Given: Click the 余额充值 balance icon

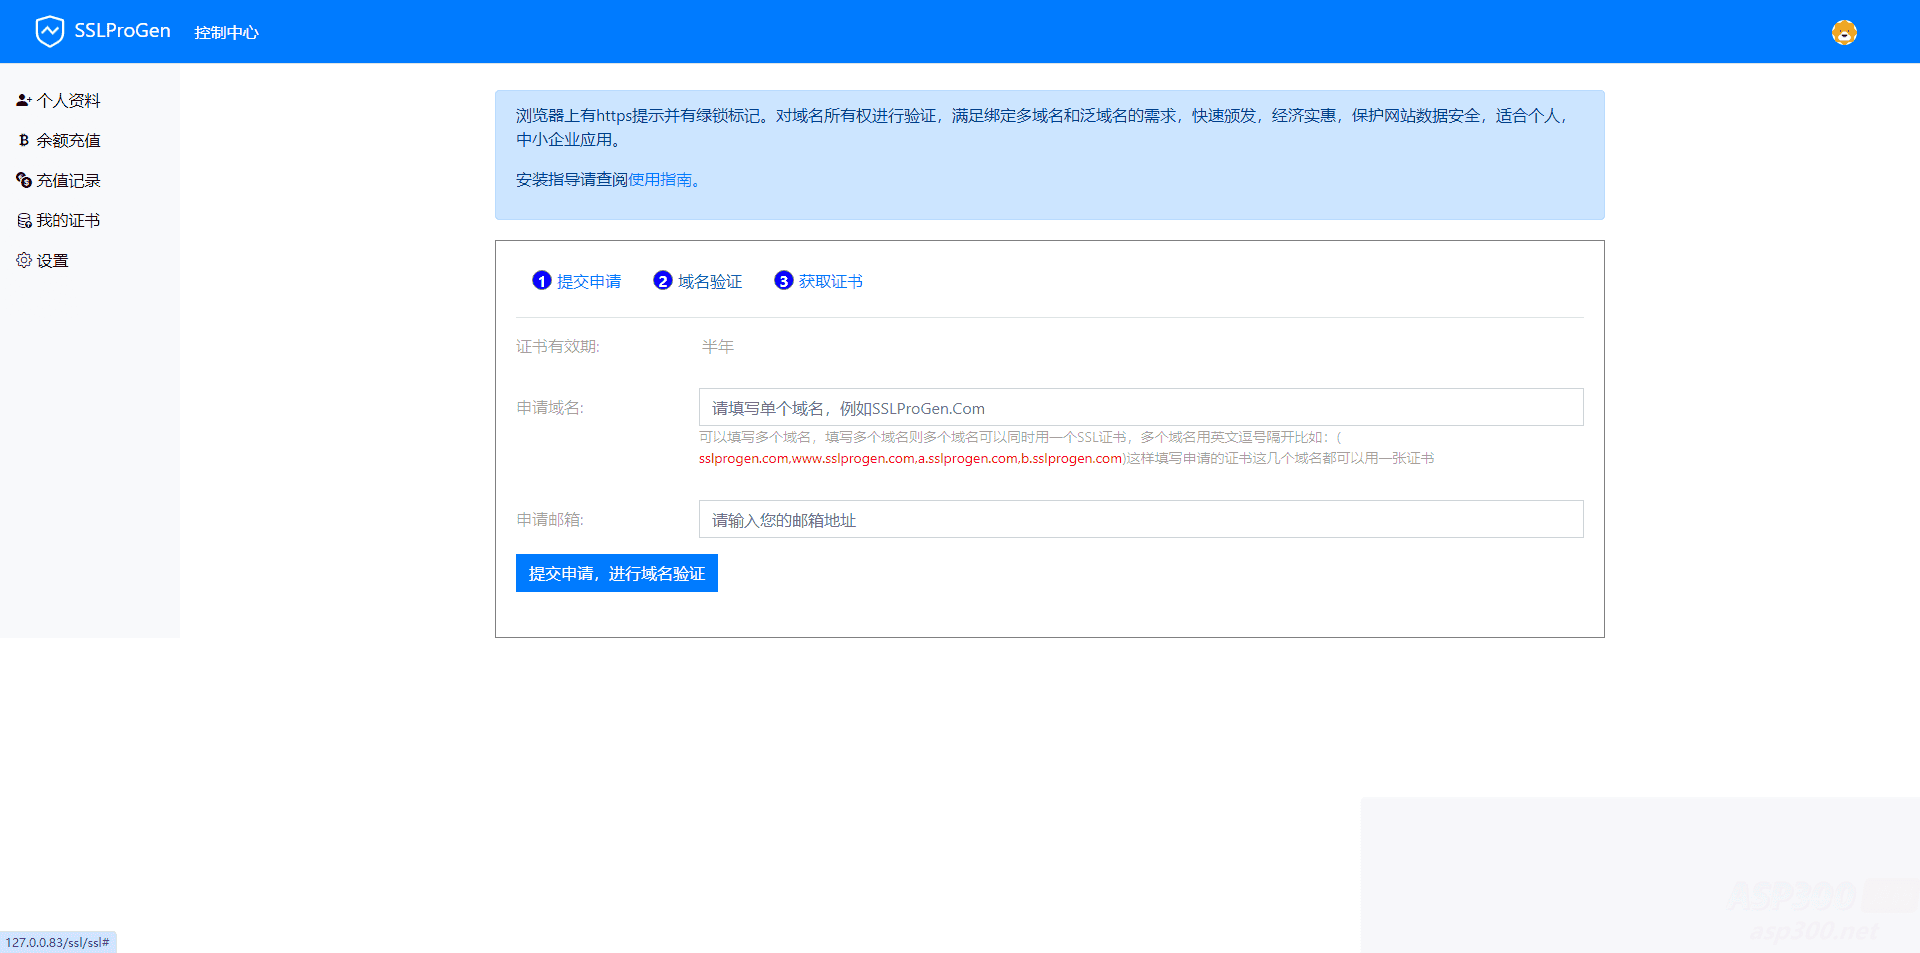Looking at the screenshot, I should [23, 140].
